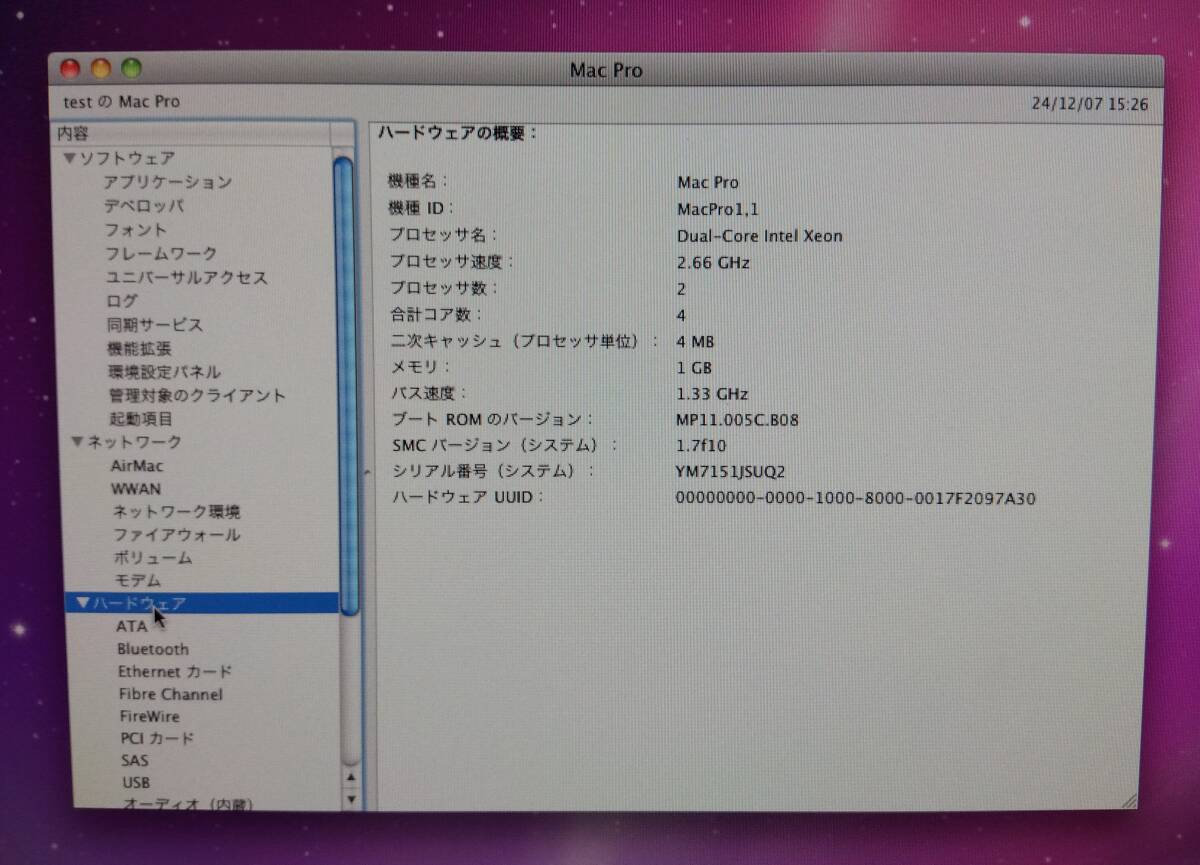1200x865 pixels.
Task: Select 環境設定パネル in the sidebar
Action: 164,372
